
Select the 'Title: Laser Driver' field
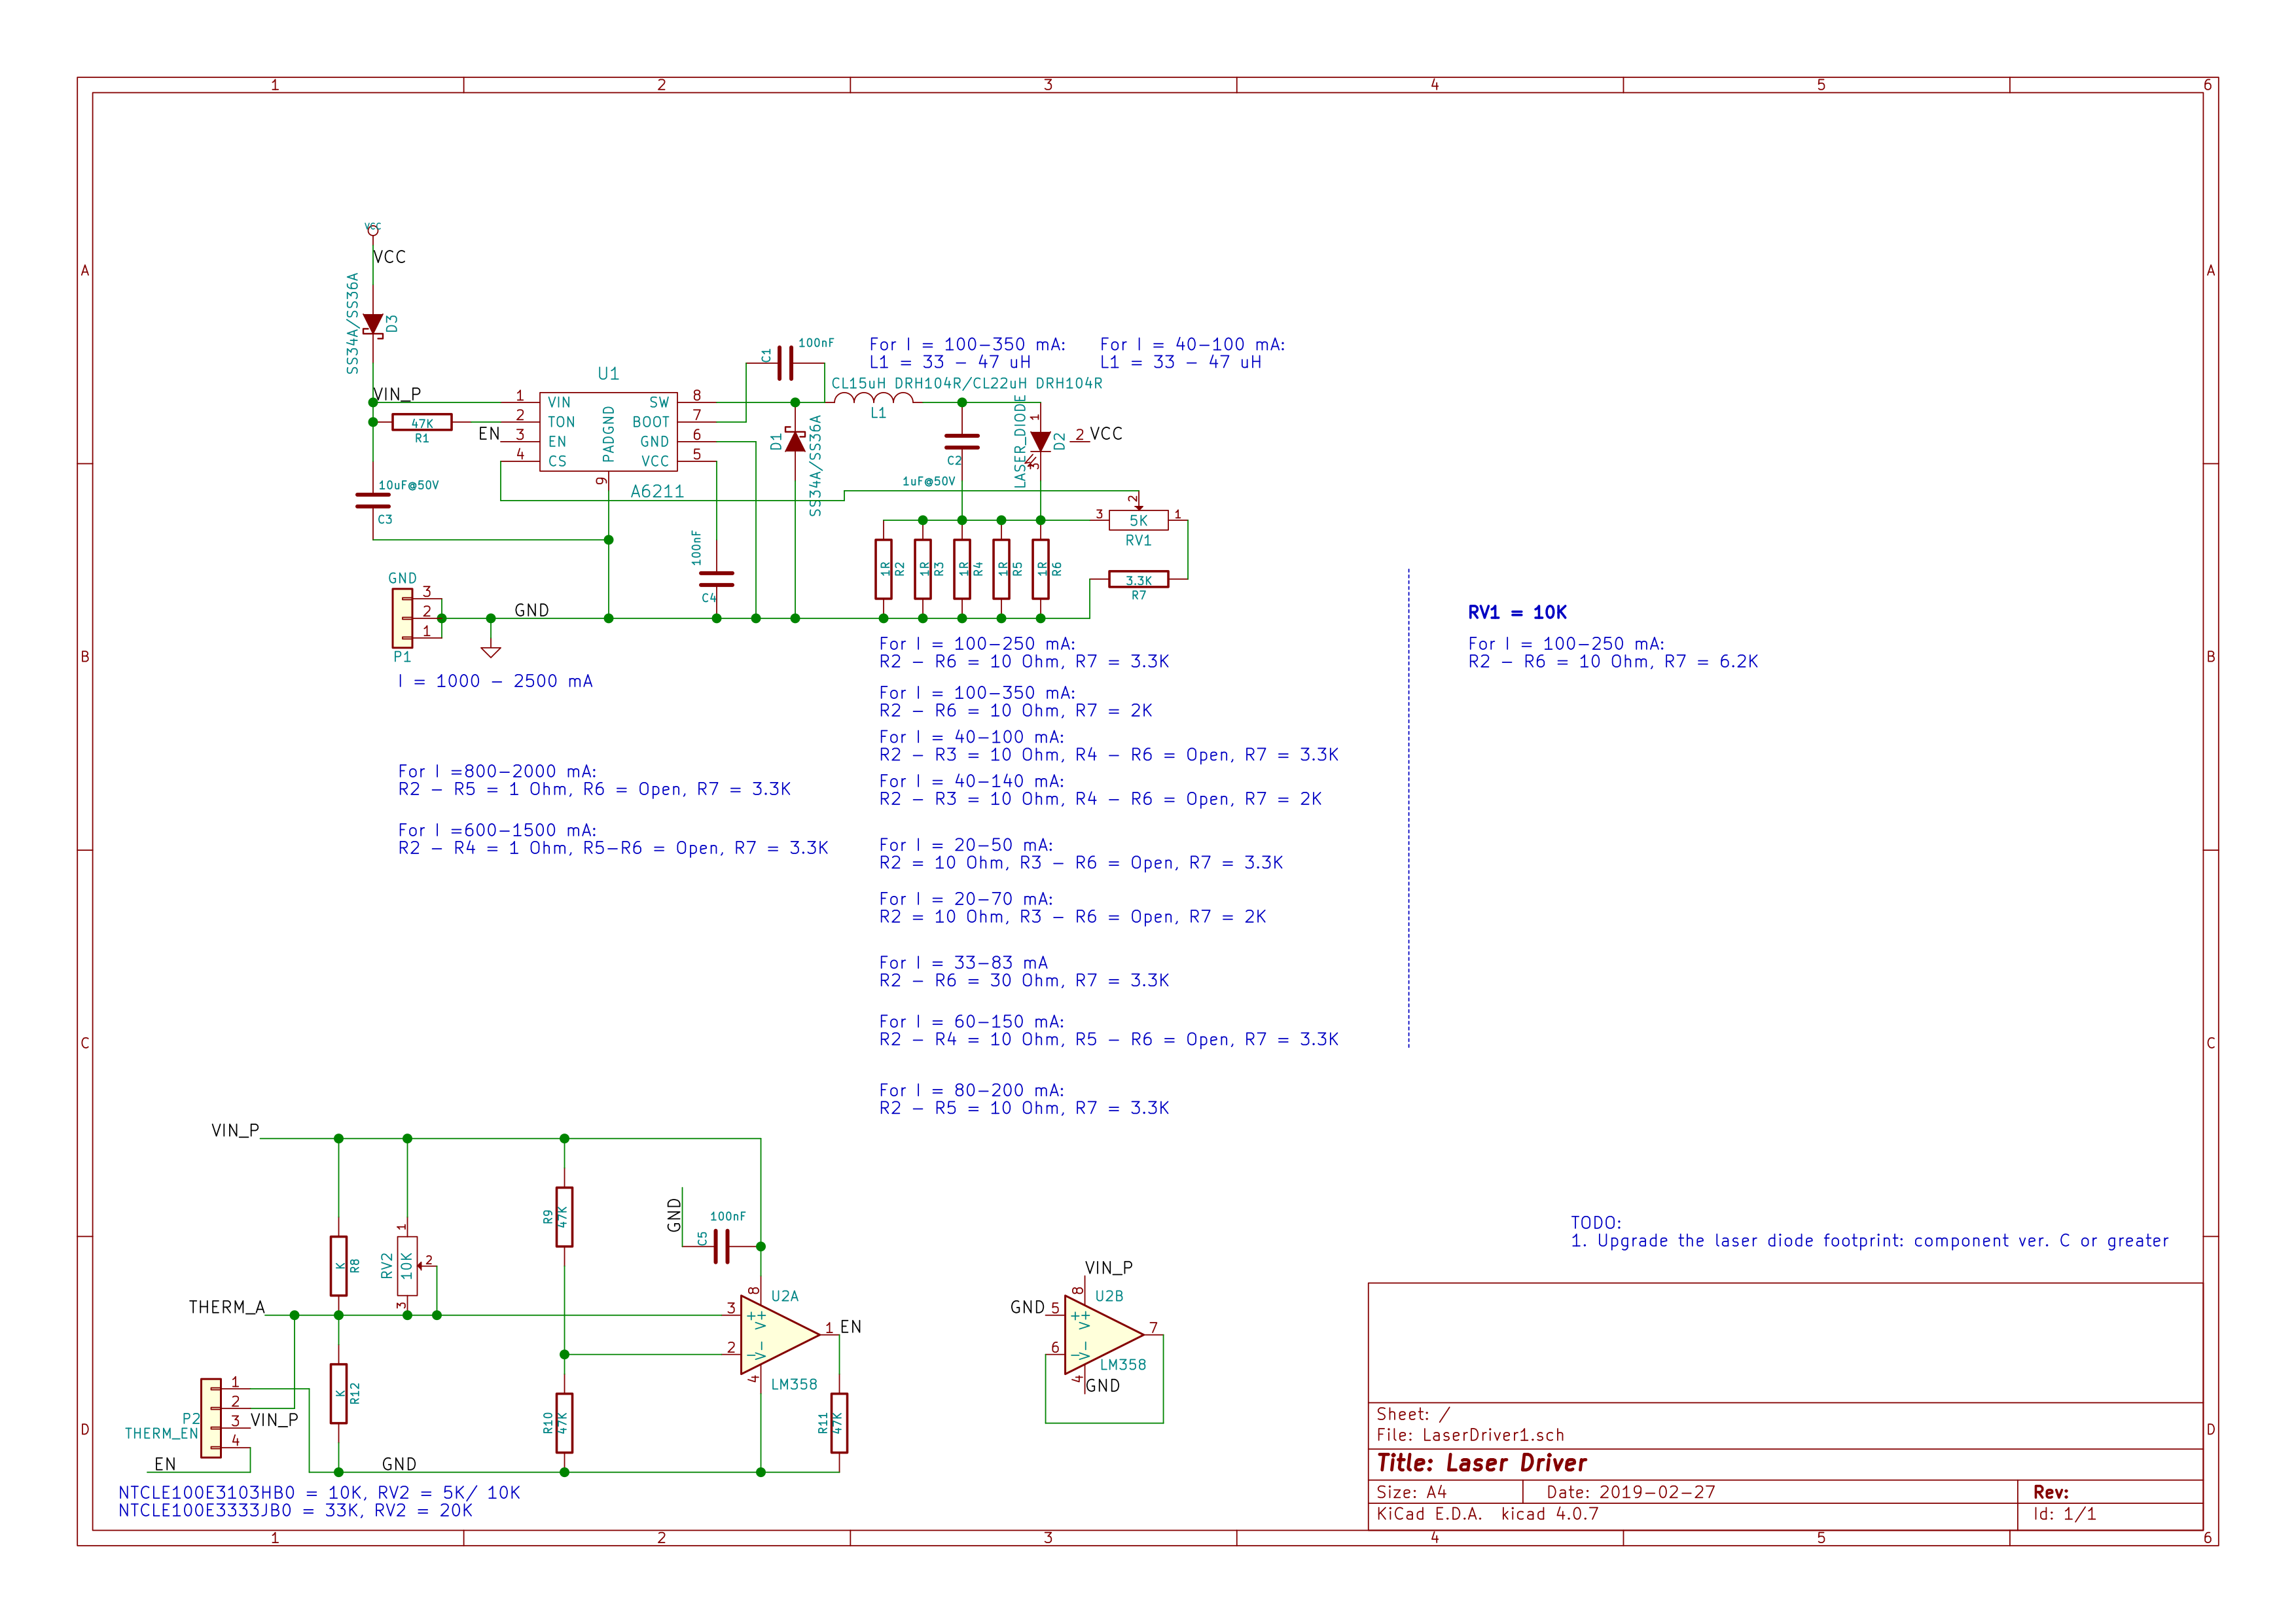pyautogui.click(x=1481, y=1463)
